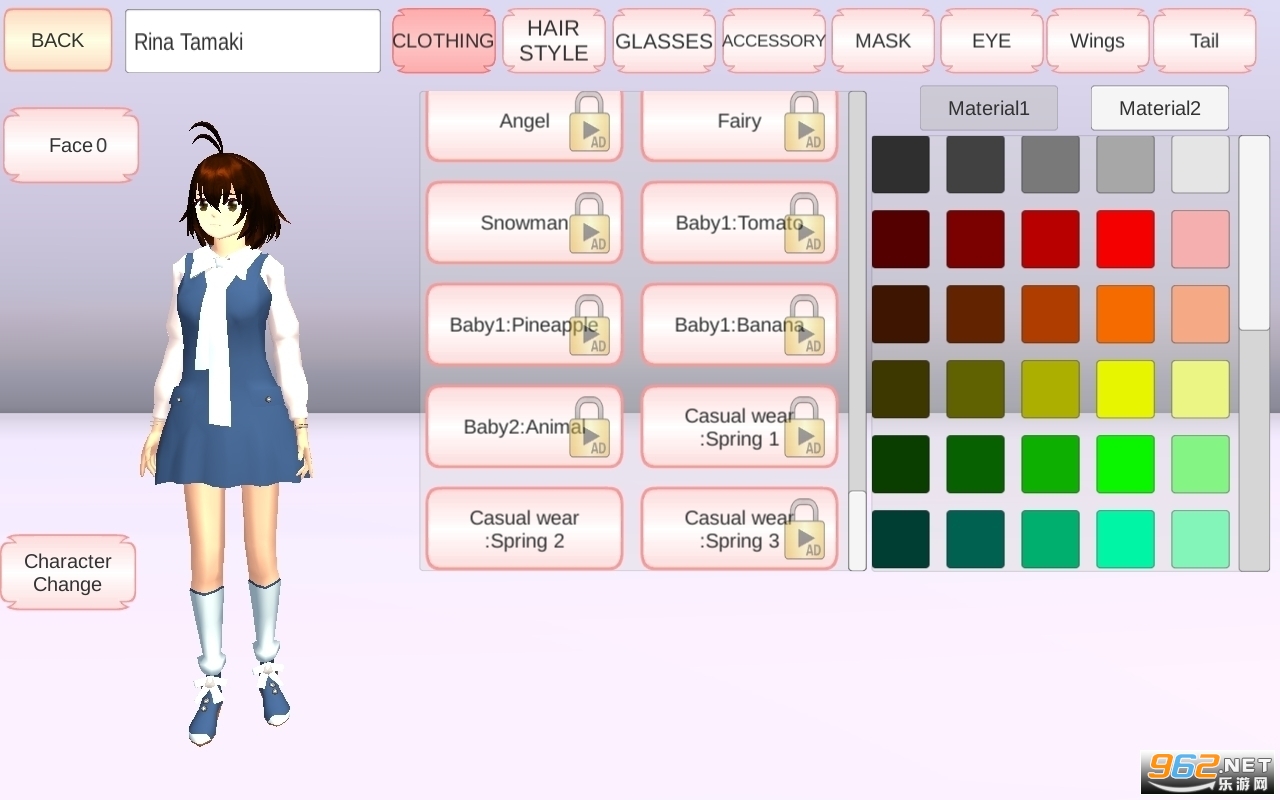Select the Wings category tab
The height and width of the screenshot is (800, 1280).
pyautogui.click(x=1097, y=41)
